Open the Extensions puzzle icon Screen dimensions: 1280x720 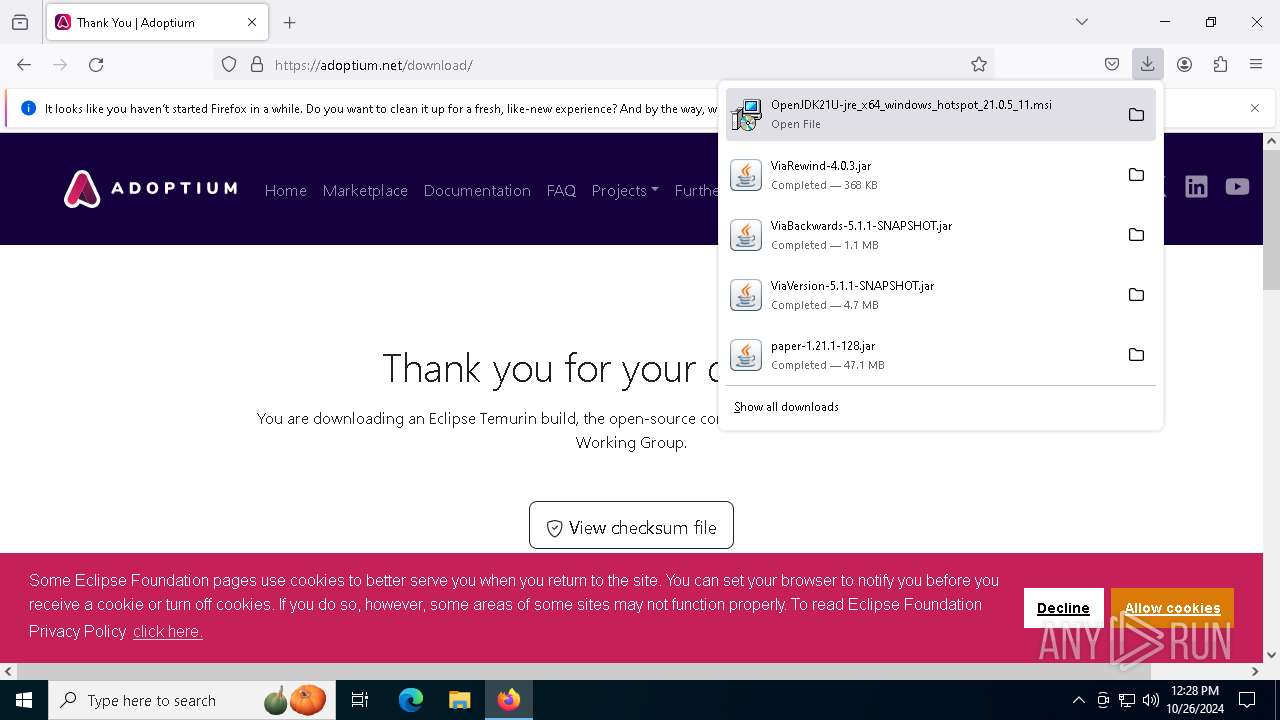(x=1220, y=65)
